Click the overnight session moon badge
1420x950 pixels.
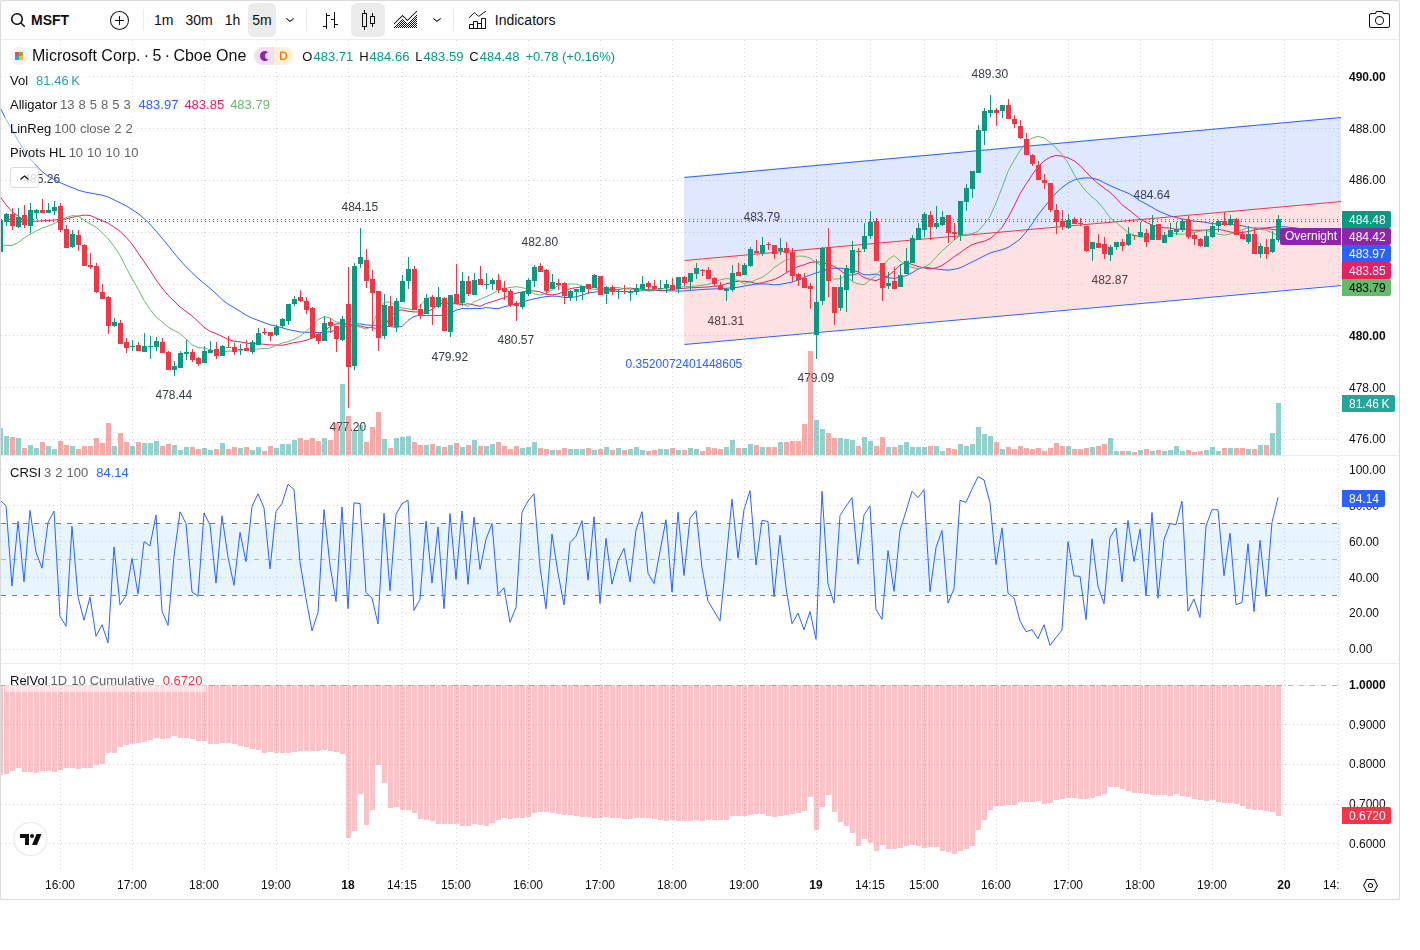tap(265, 56)
